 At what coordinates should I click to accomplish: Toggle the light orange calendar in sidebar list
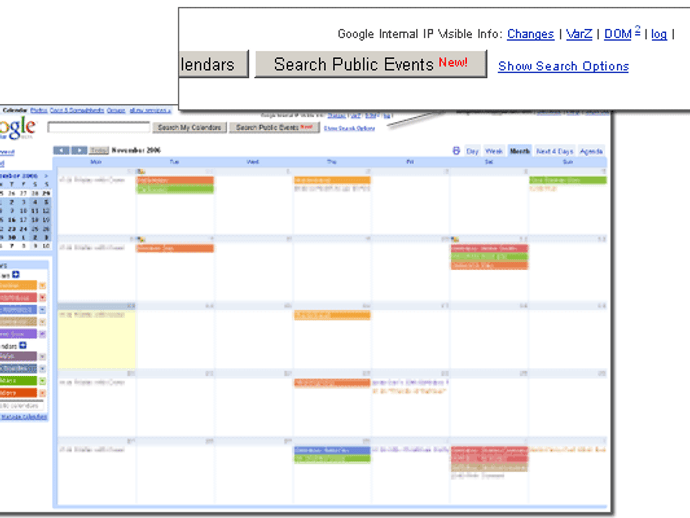pos(18,286)
